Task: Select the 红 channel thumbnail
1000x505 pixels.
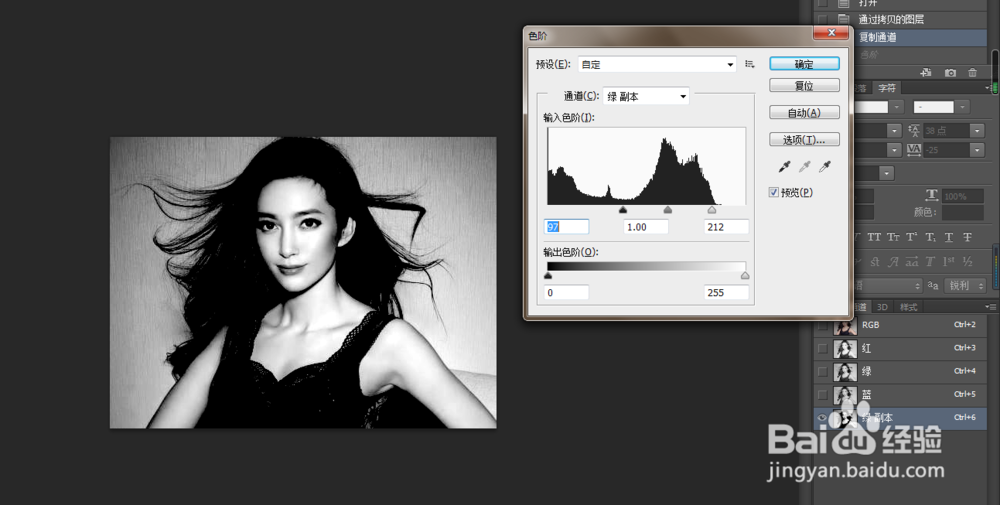Action: pos(845,348)
